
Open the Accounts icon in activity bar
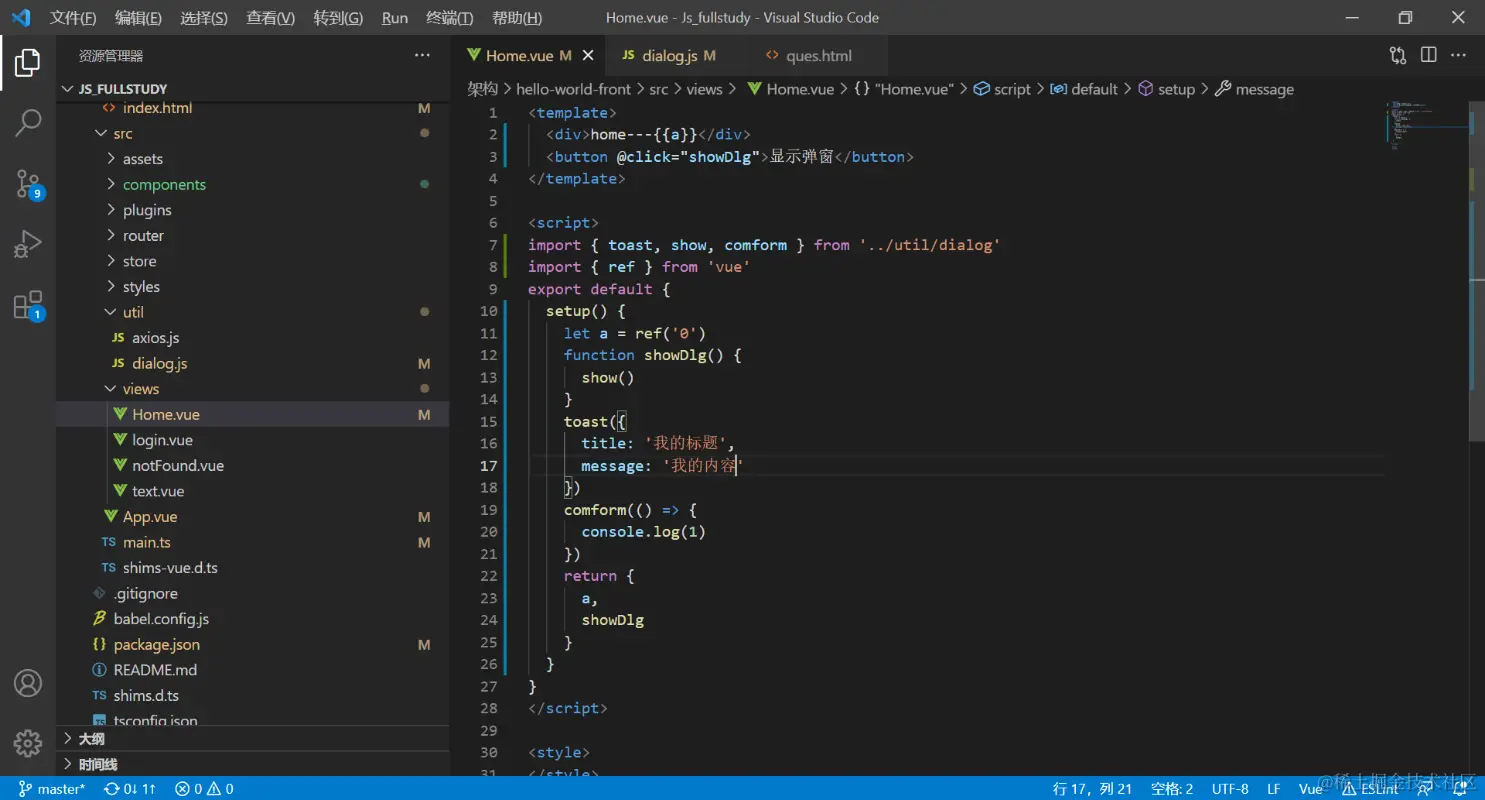pyautogui.click(x=27, y=684)
